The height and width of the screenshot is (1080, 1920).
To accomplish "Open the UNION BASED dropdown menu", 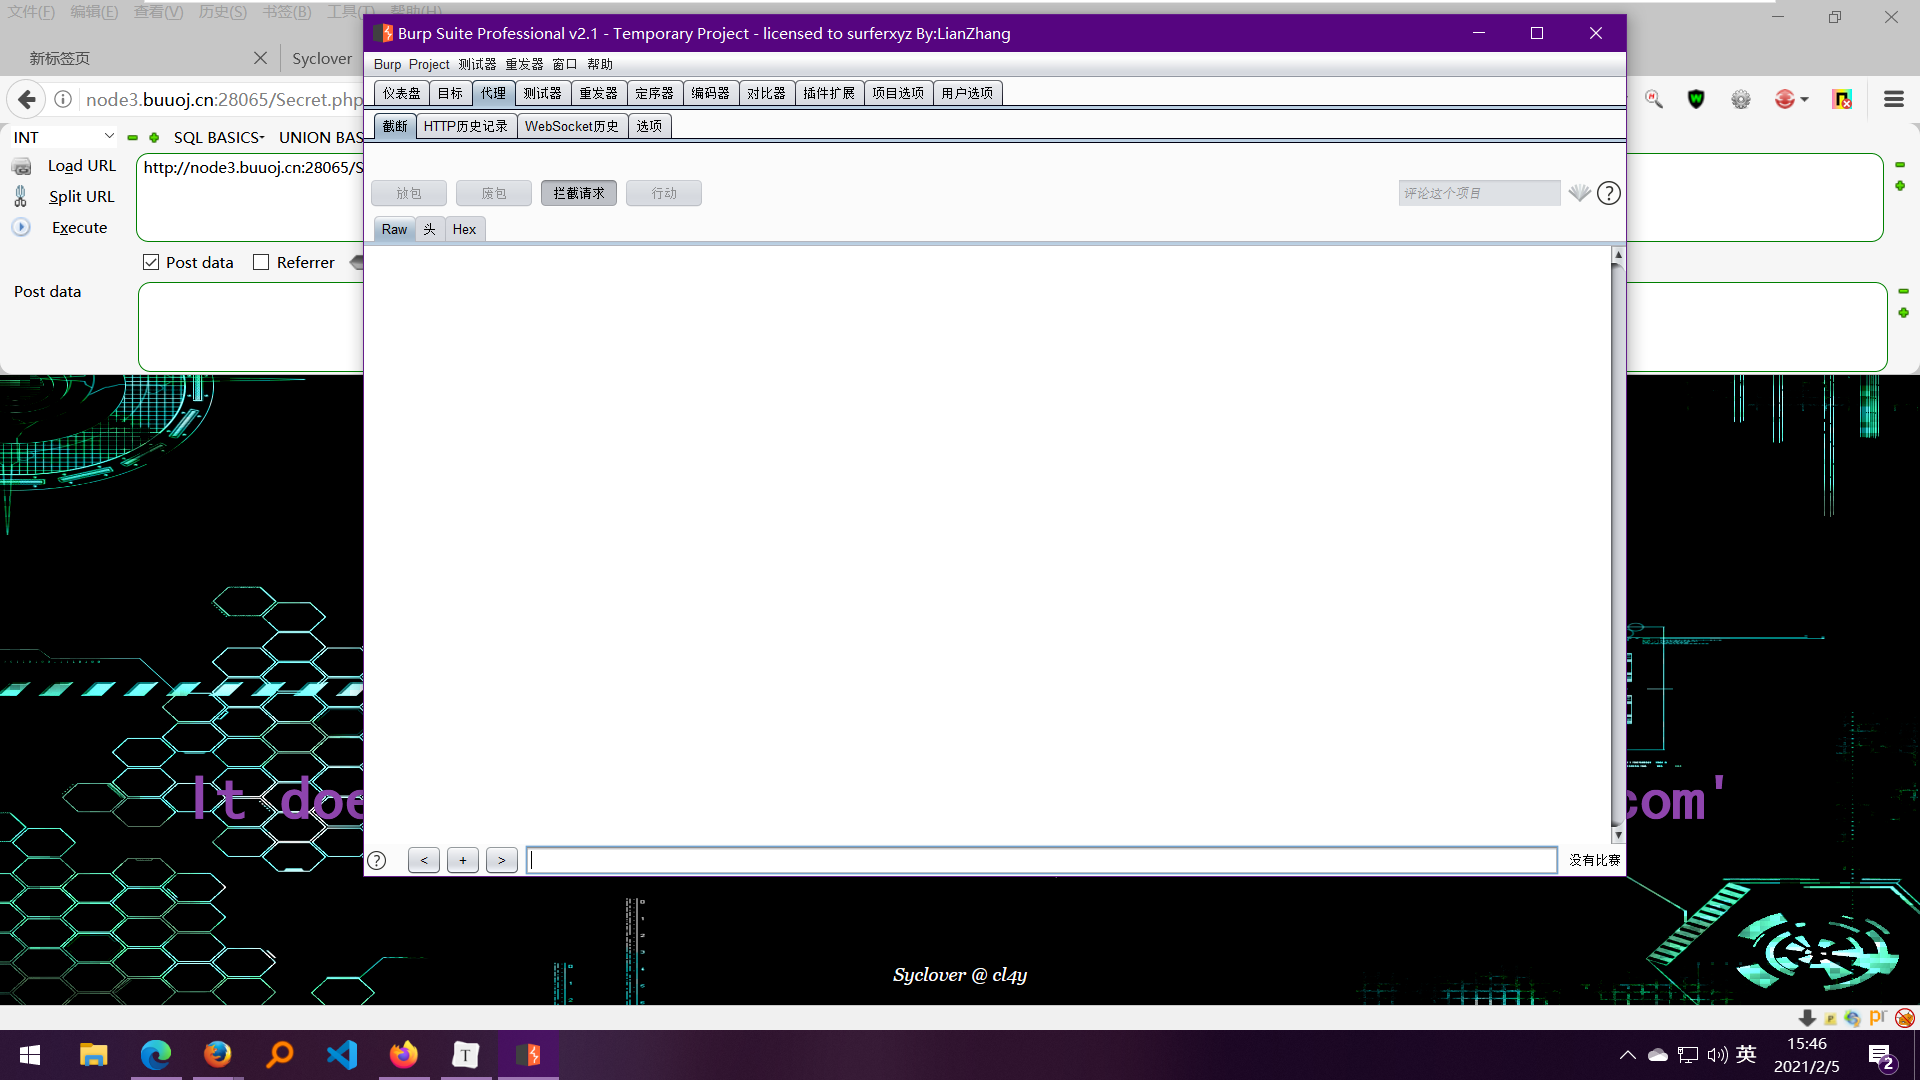I will (320, 137).
